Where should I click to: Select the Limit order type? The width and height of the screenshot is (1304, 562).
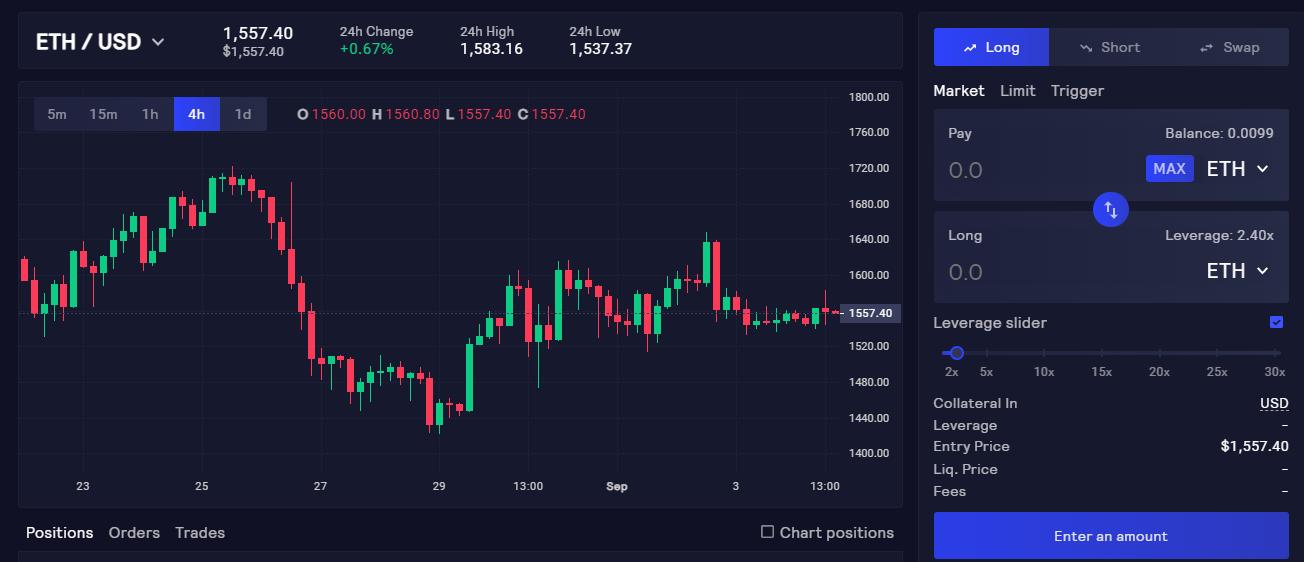[x=1017, y=91]
